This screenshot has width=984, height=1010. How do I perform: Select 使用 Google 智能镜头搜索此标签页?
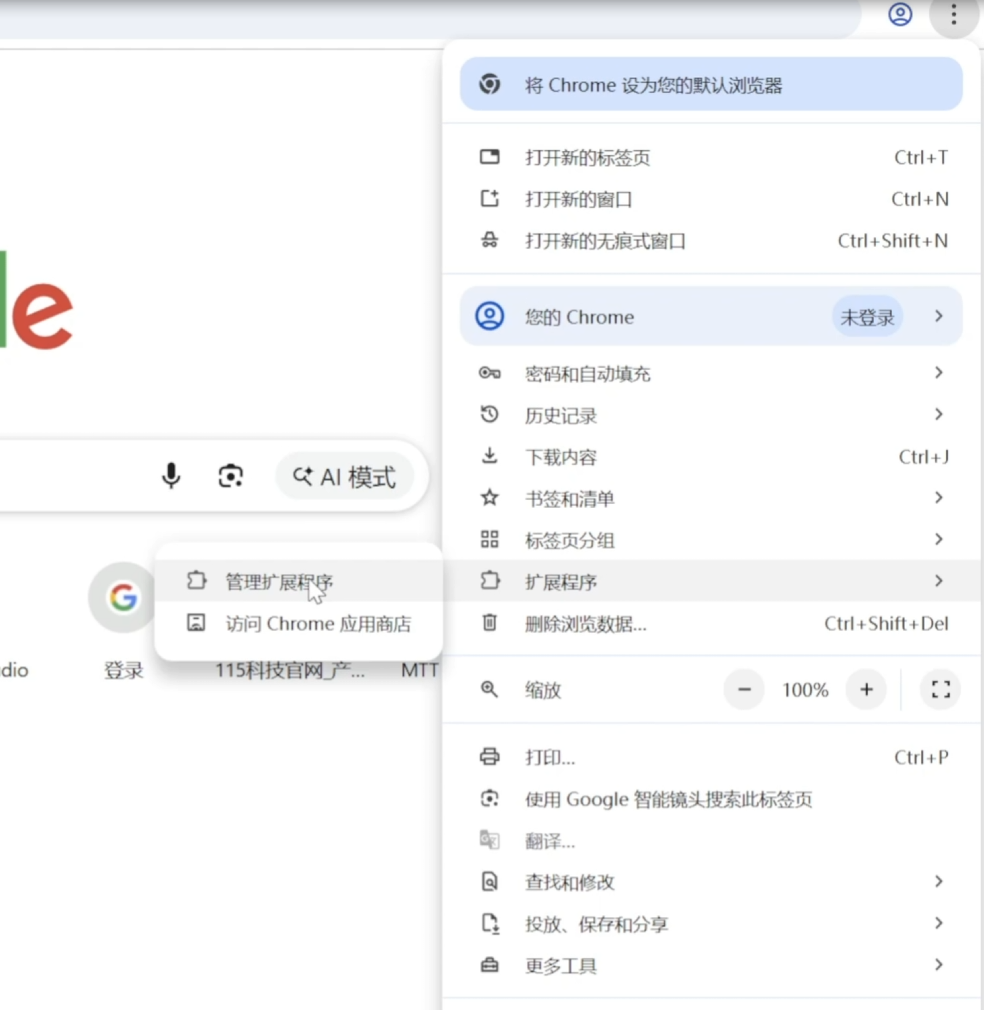[711, 799]
